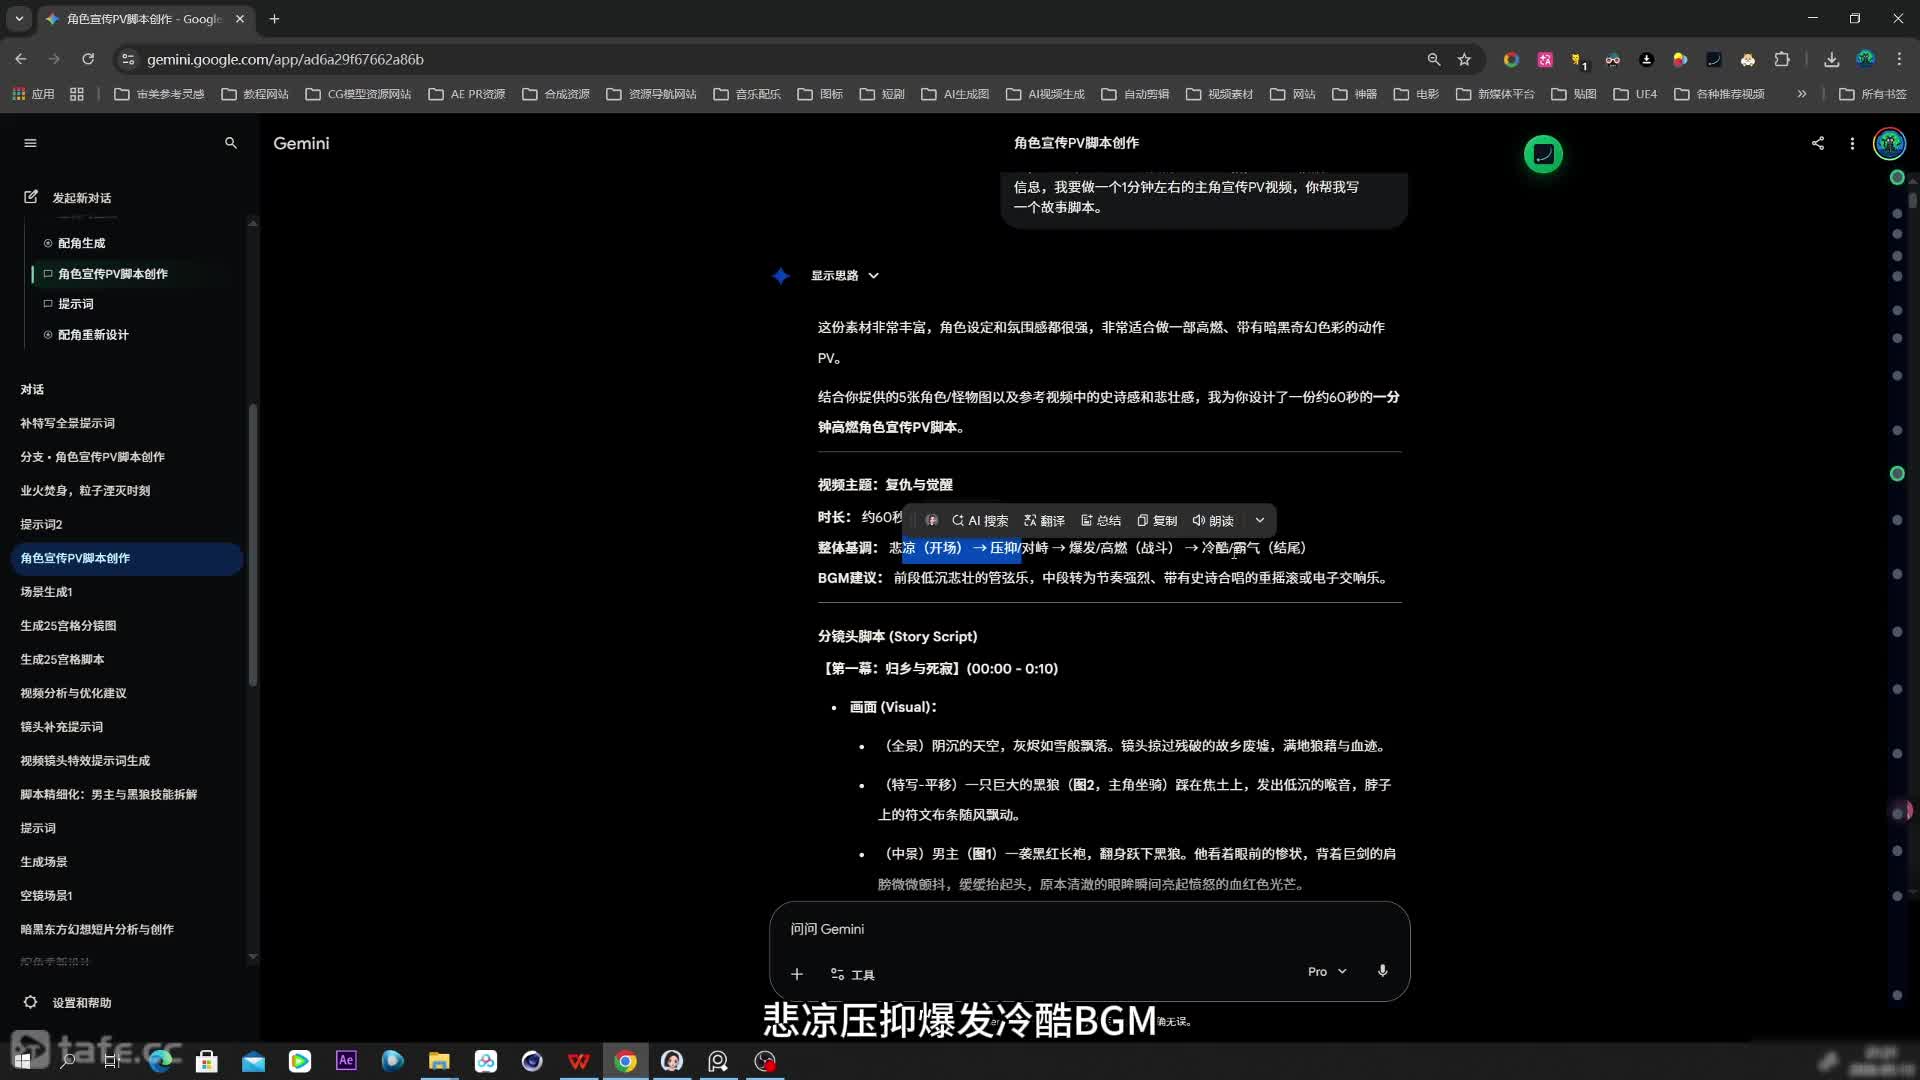Open the AE PR资源 bookmark folder

(x=467, y=94)
